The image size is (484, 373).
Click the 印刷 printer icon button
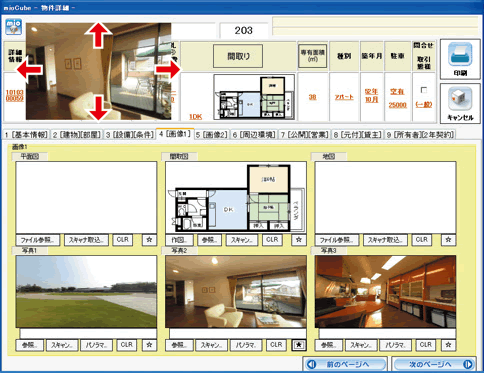coord(460,59)
